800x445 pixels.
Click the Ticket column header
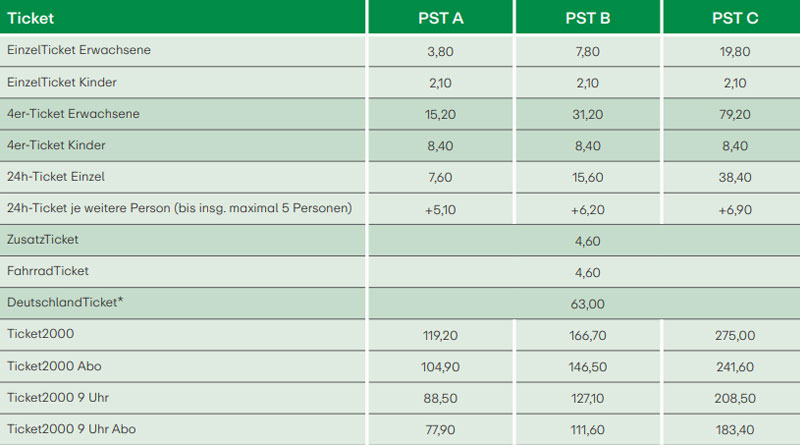tap(30, 18)
